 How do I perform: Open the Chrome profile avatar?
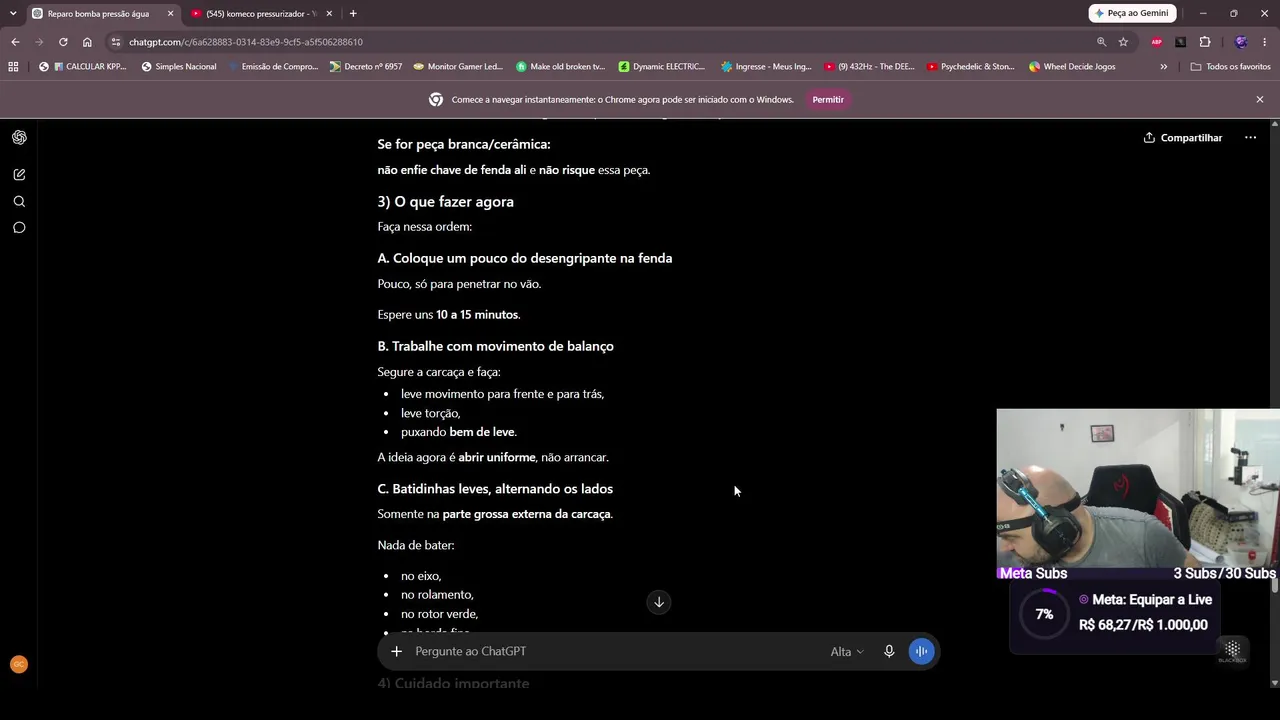(x=1241, y=42)
